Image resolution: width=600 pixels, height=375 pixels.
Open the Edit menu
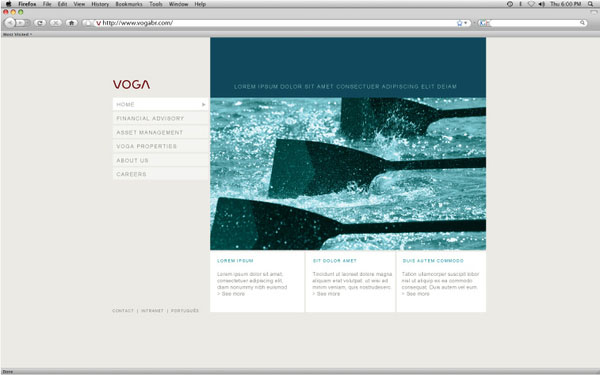(x=62, y=4)
